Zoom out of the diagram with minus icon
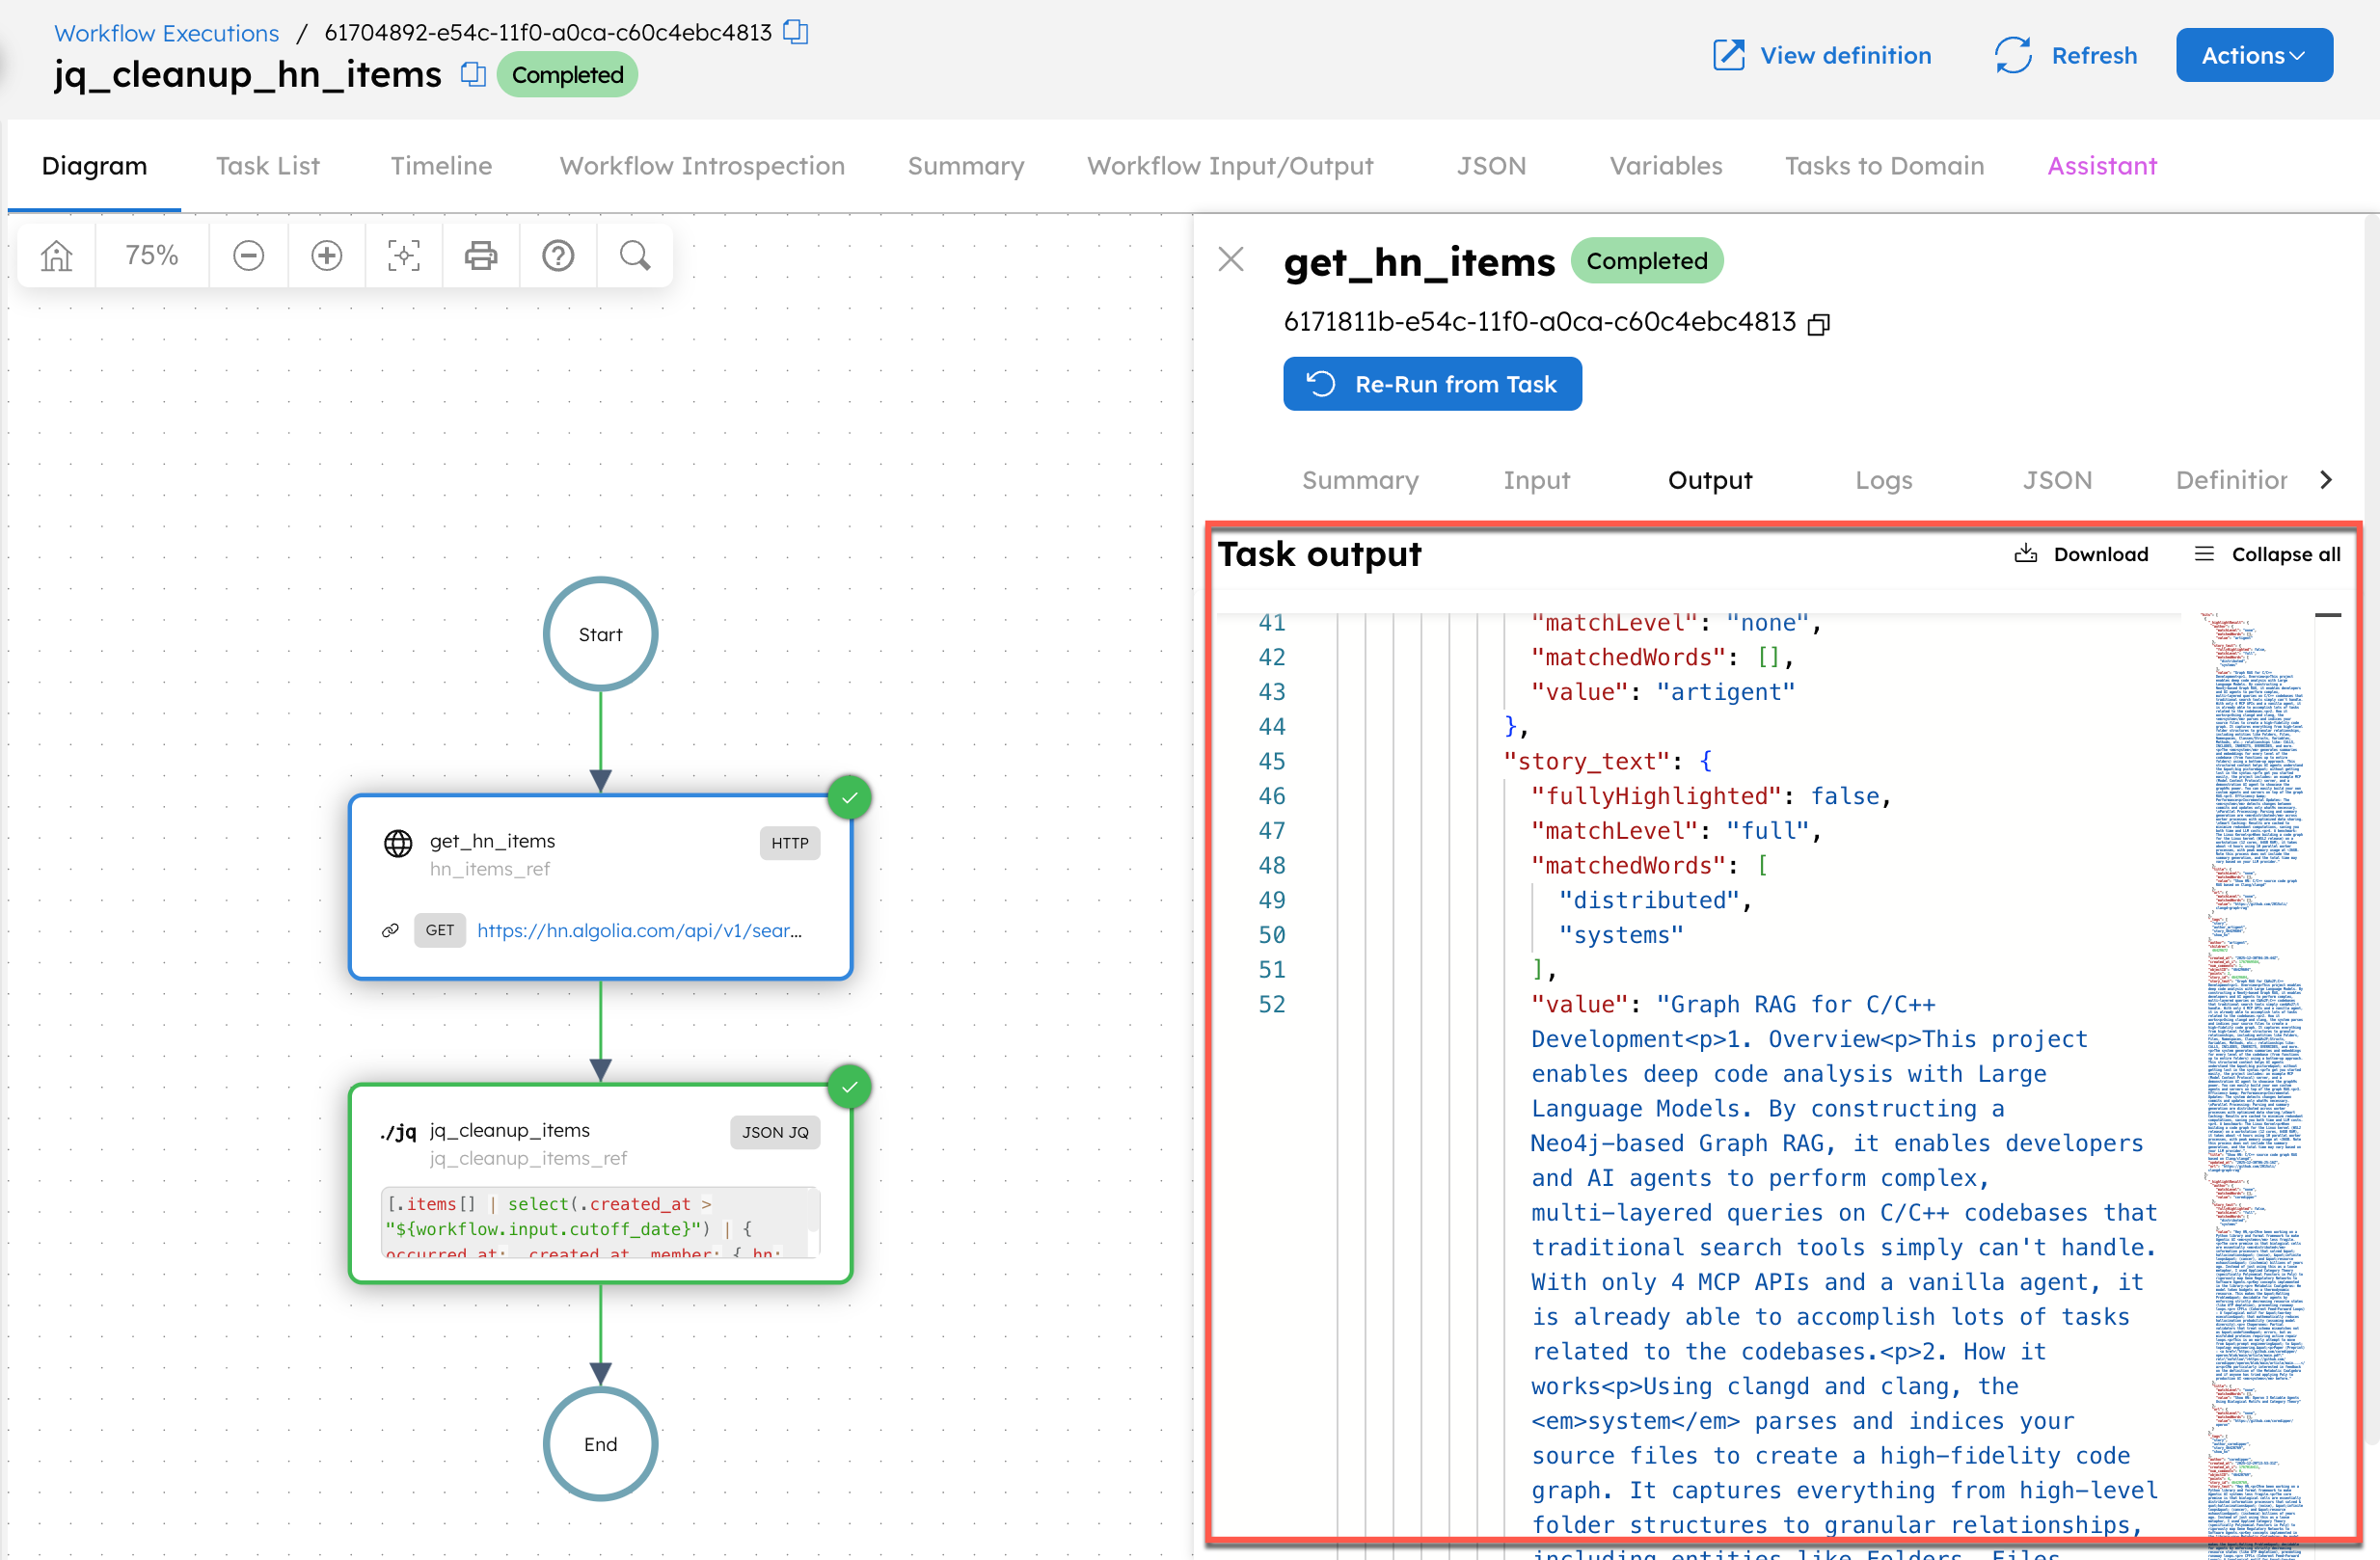Screen dimensions: 2380x1560 [x=248, y=255]
